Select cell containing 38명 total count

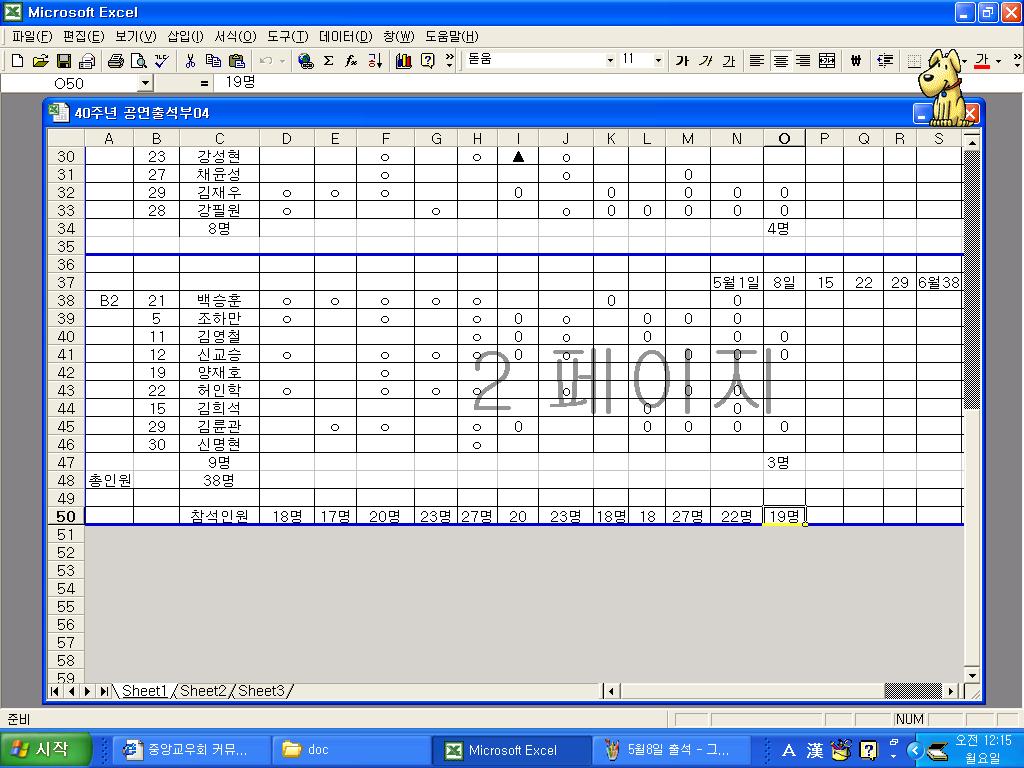pyautogui.click(x=219, y=481)
